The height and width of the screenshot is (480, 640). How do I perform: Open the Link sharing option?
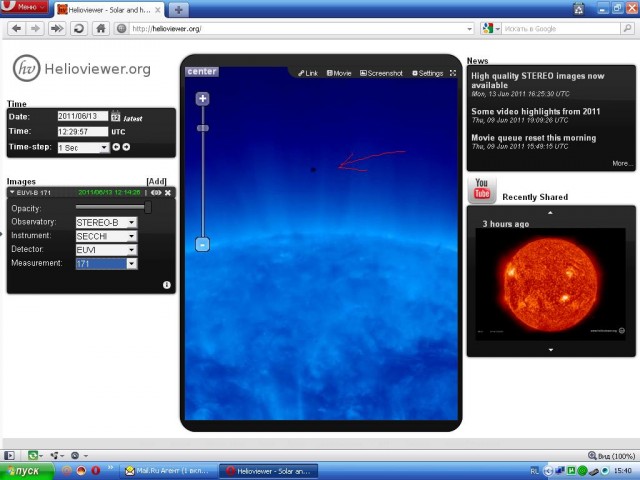[308, 73]
